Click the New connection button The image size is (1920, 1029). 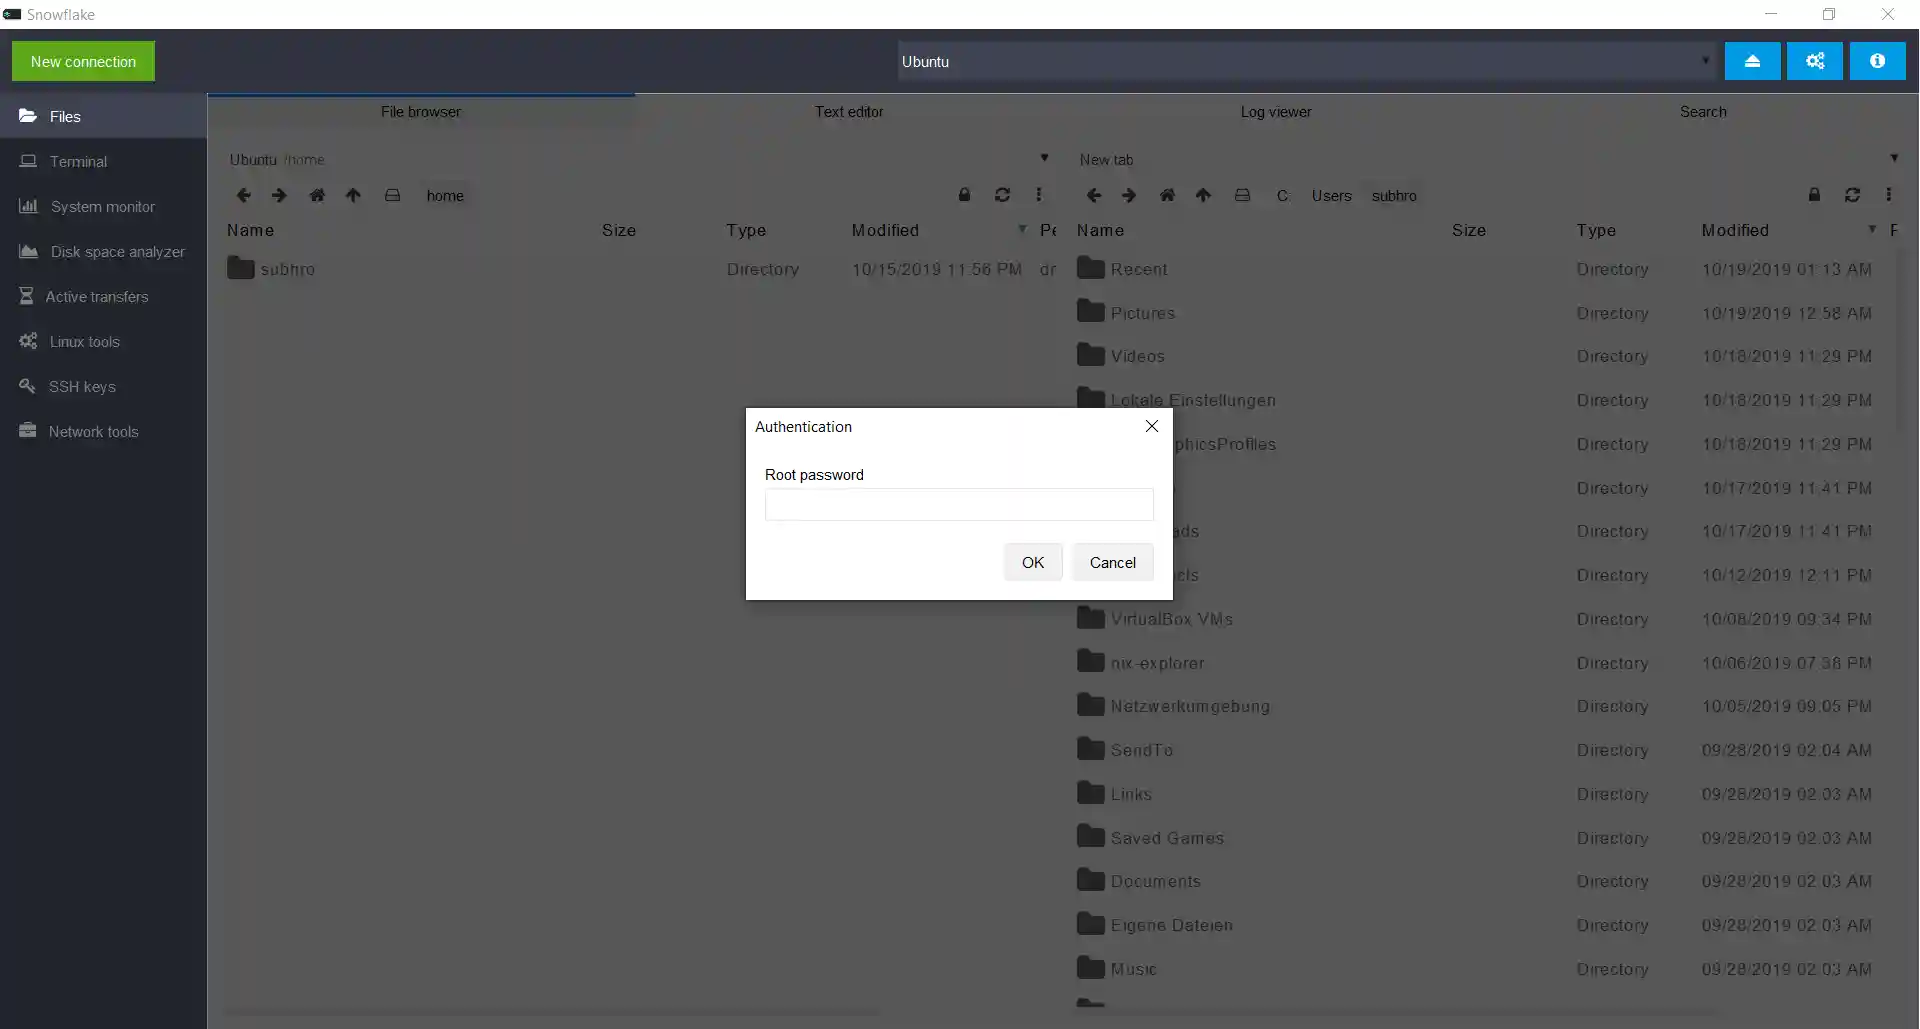click(83, 61)
